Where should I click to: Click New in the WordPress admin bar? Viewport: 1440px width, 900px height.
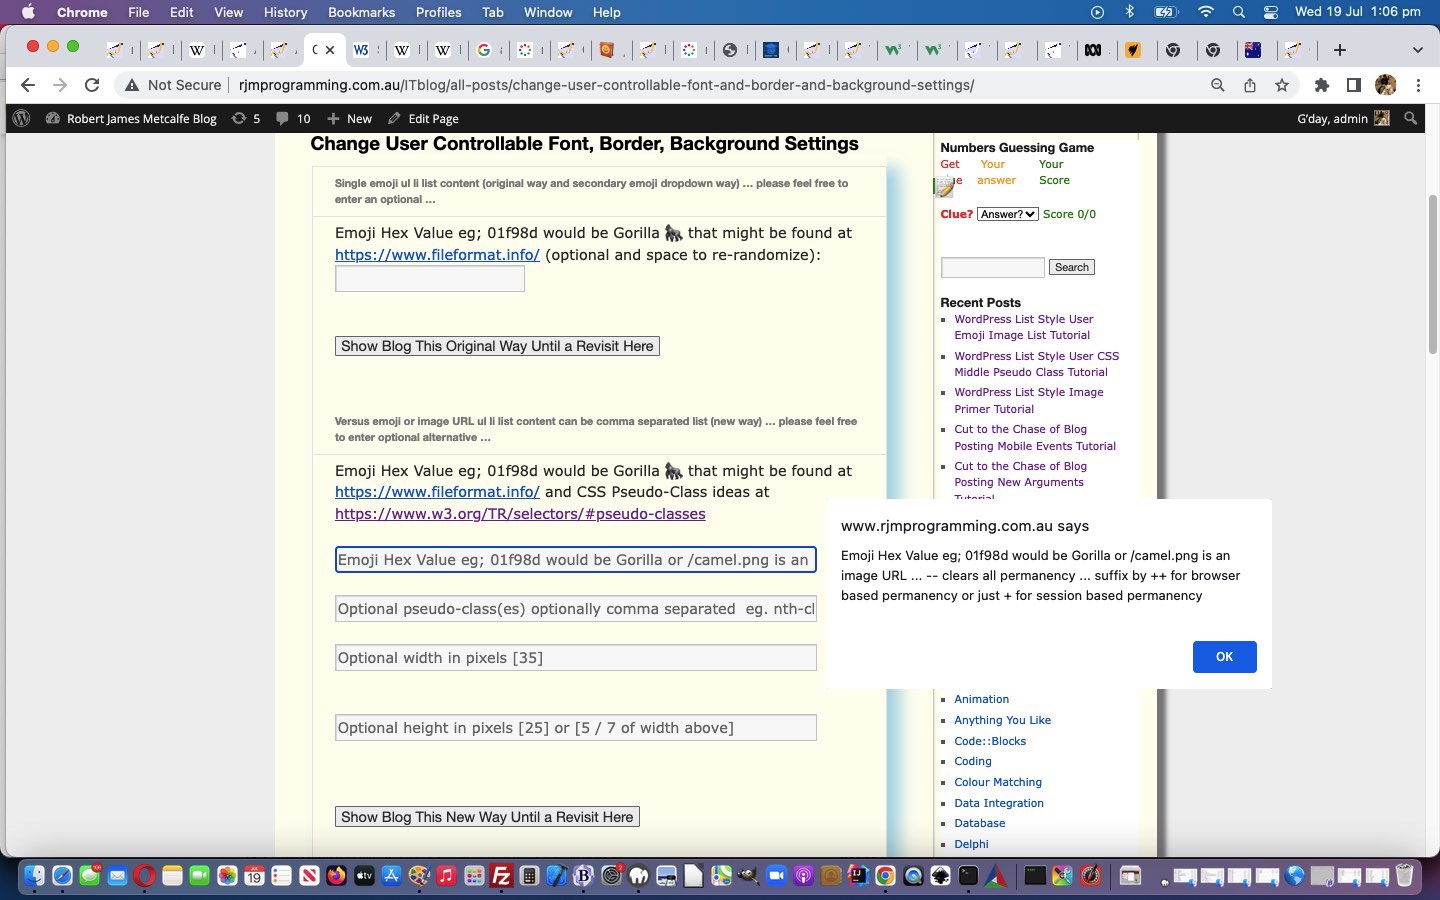(350, 118)
